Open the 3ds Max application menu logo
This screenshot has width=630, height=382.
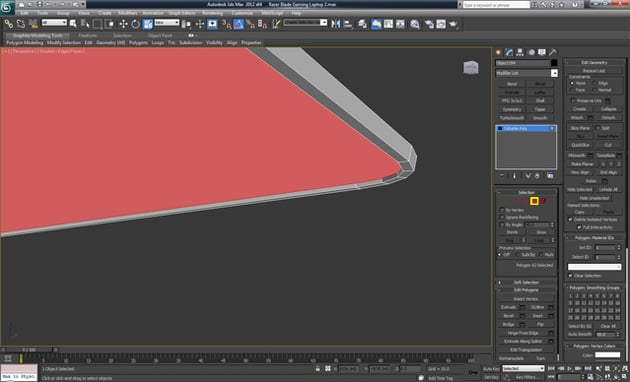click(x=7, y=7)
